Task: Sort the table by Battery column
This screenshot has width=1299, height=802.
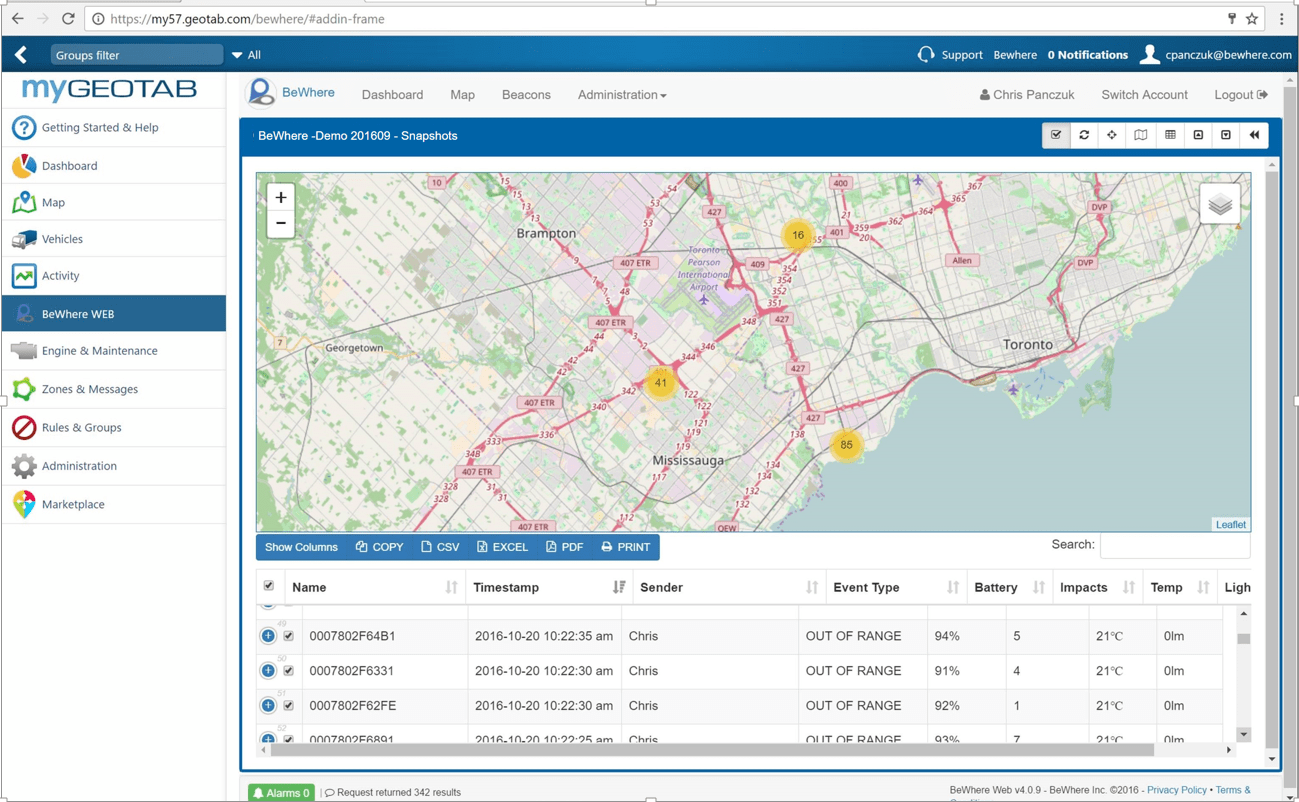Action: pyautogui.click(x=1009, y=588)
